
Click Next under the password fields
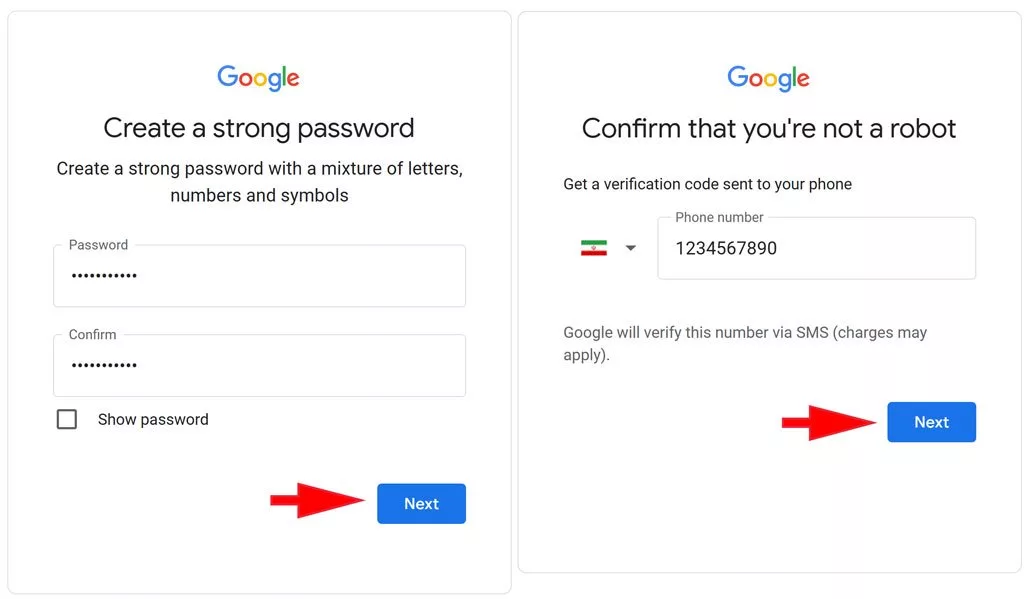(x=421, y=504)
